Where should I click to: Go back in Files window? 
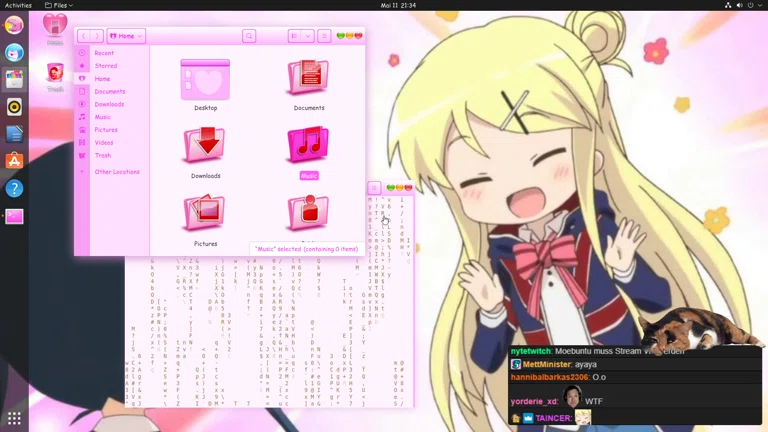(x=84, y=36)
